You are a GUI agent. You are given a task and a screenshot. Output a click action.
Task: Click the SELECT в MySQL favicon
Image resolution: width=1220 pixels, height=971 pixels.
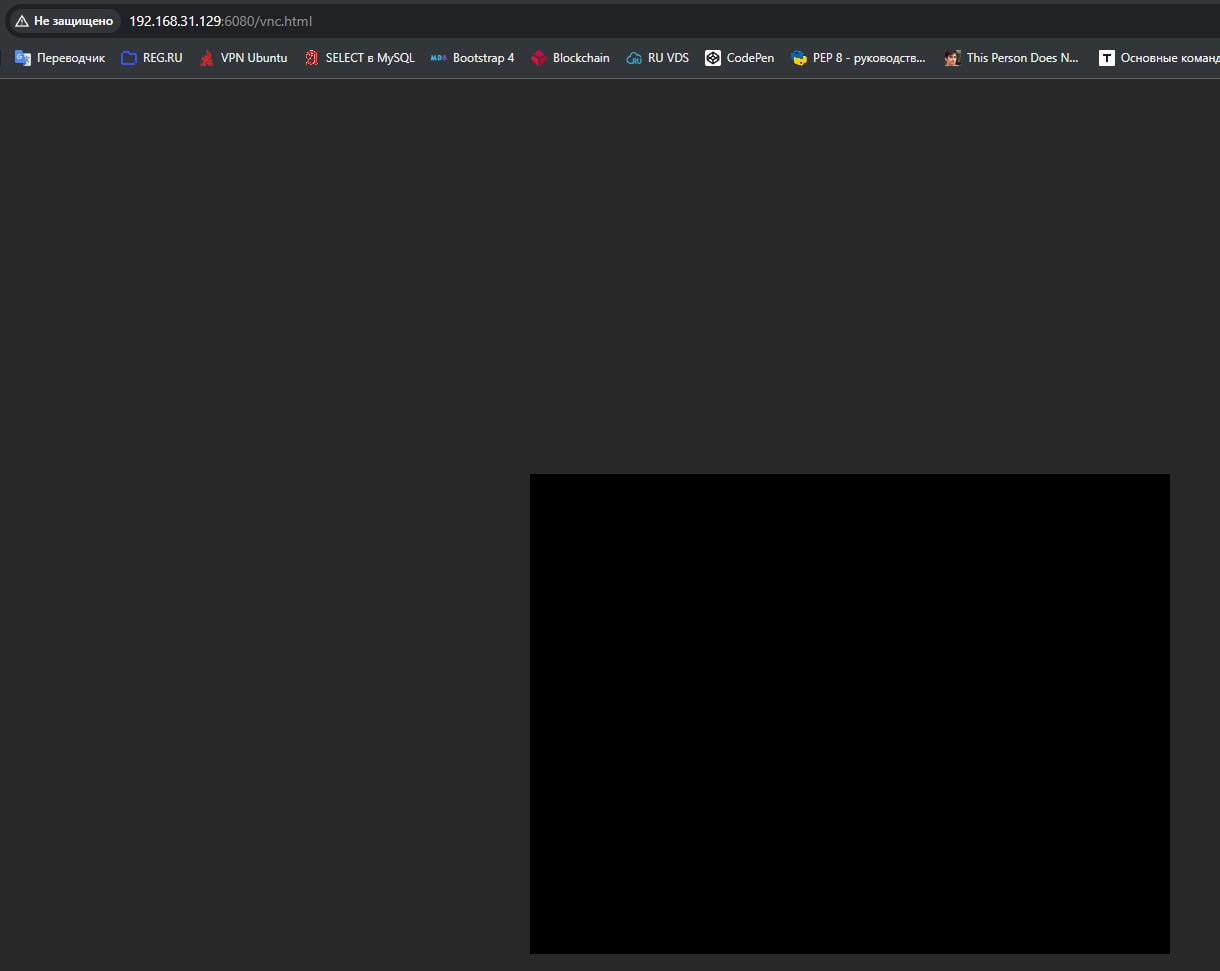[x=312, y=58]
